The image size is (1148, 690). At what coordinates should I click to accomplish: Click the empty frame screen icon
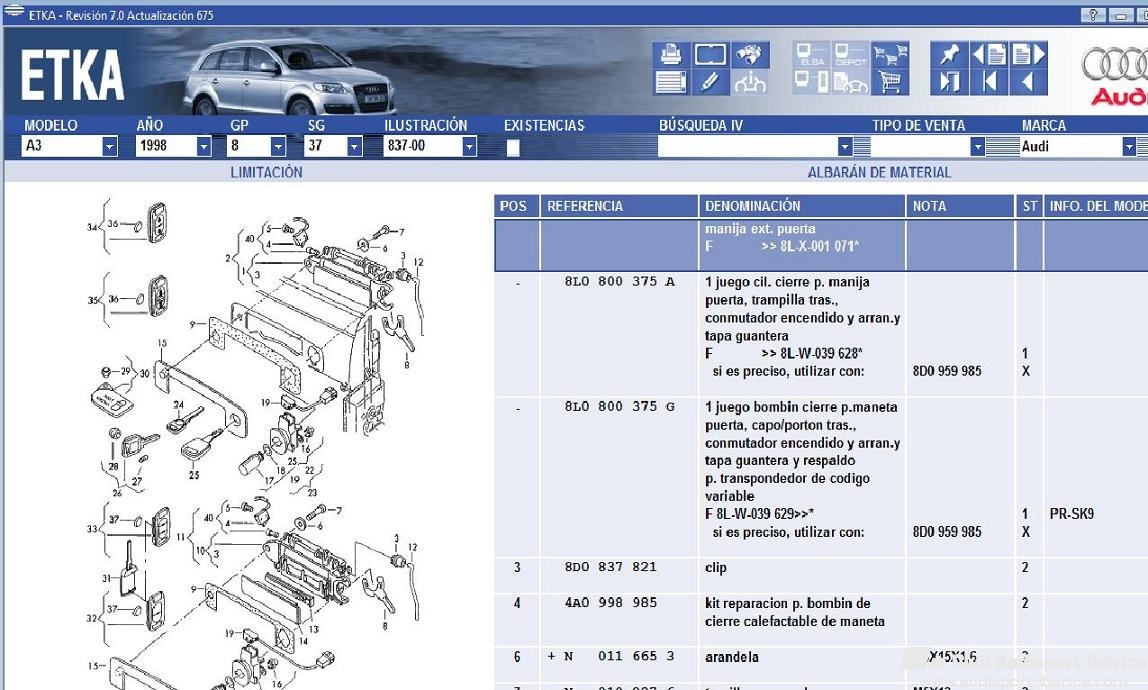coord(710,55)
